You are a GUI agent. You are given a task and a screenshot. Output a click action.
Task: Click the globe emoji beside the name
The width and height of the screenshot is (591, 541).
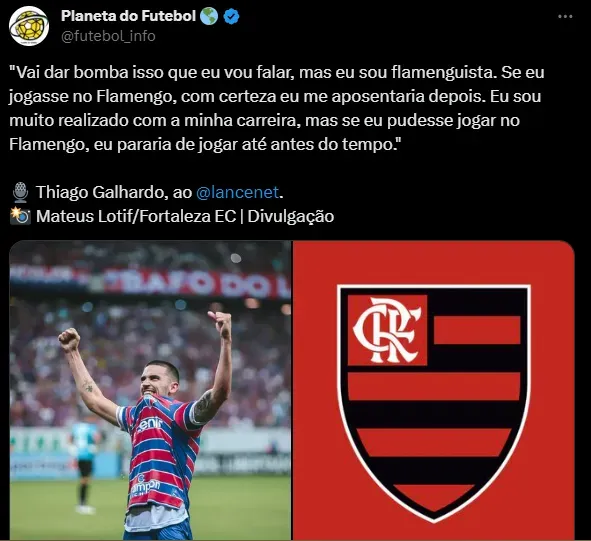pos(209,17)
